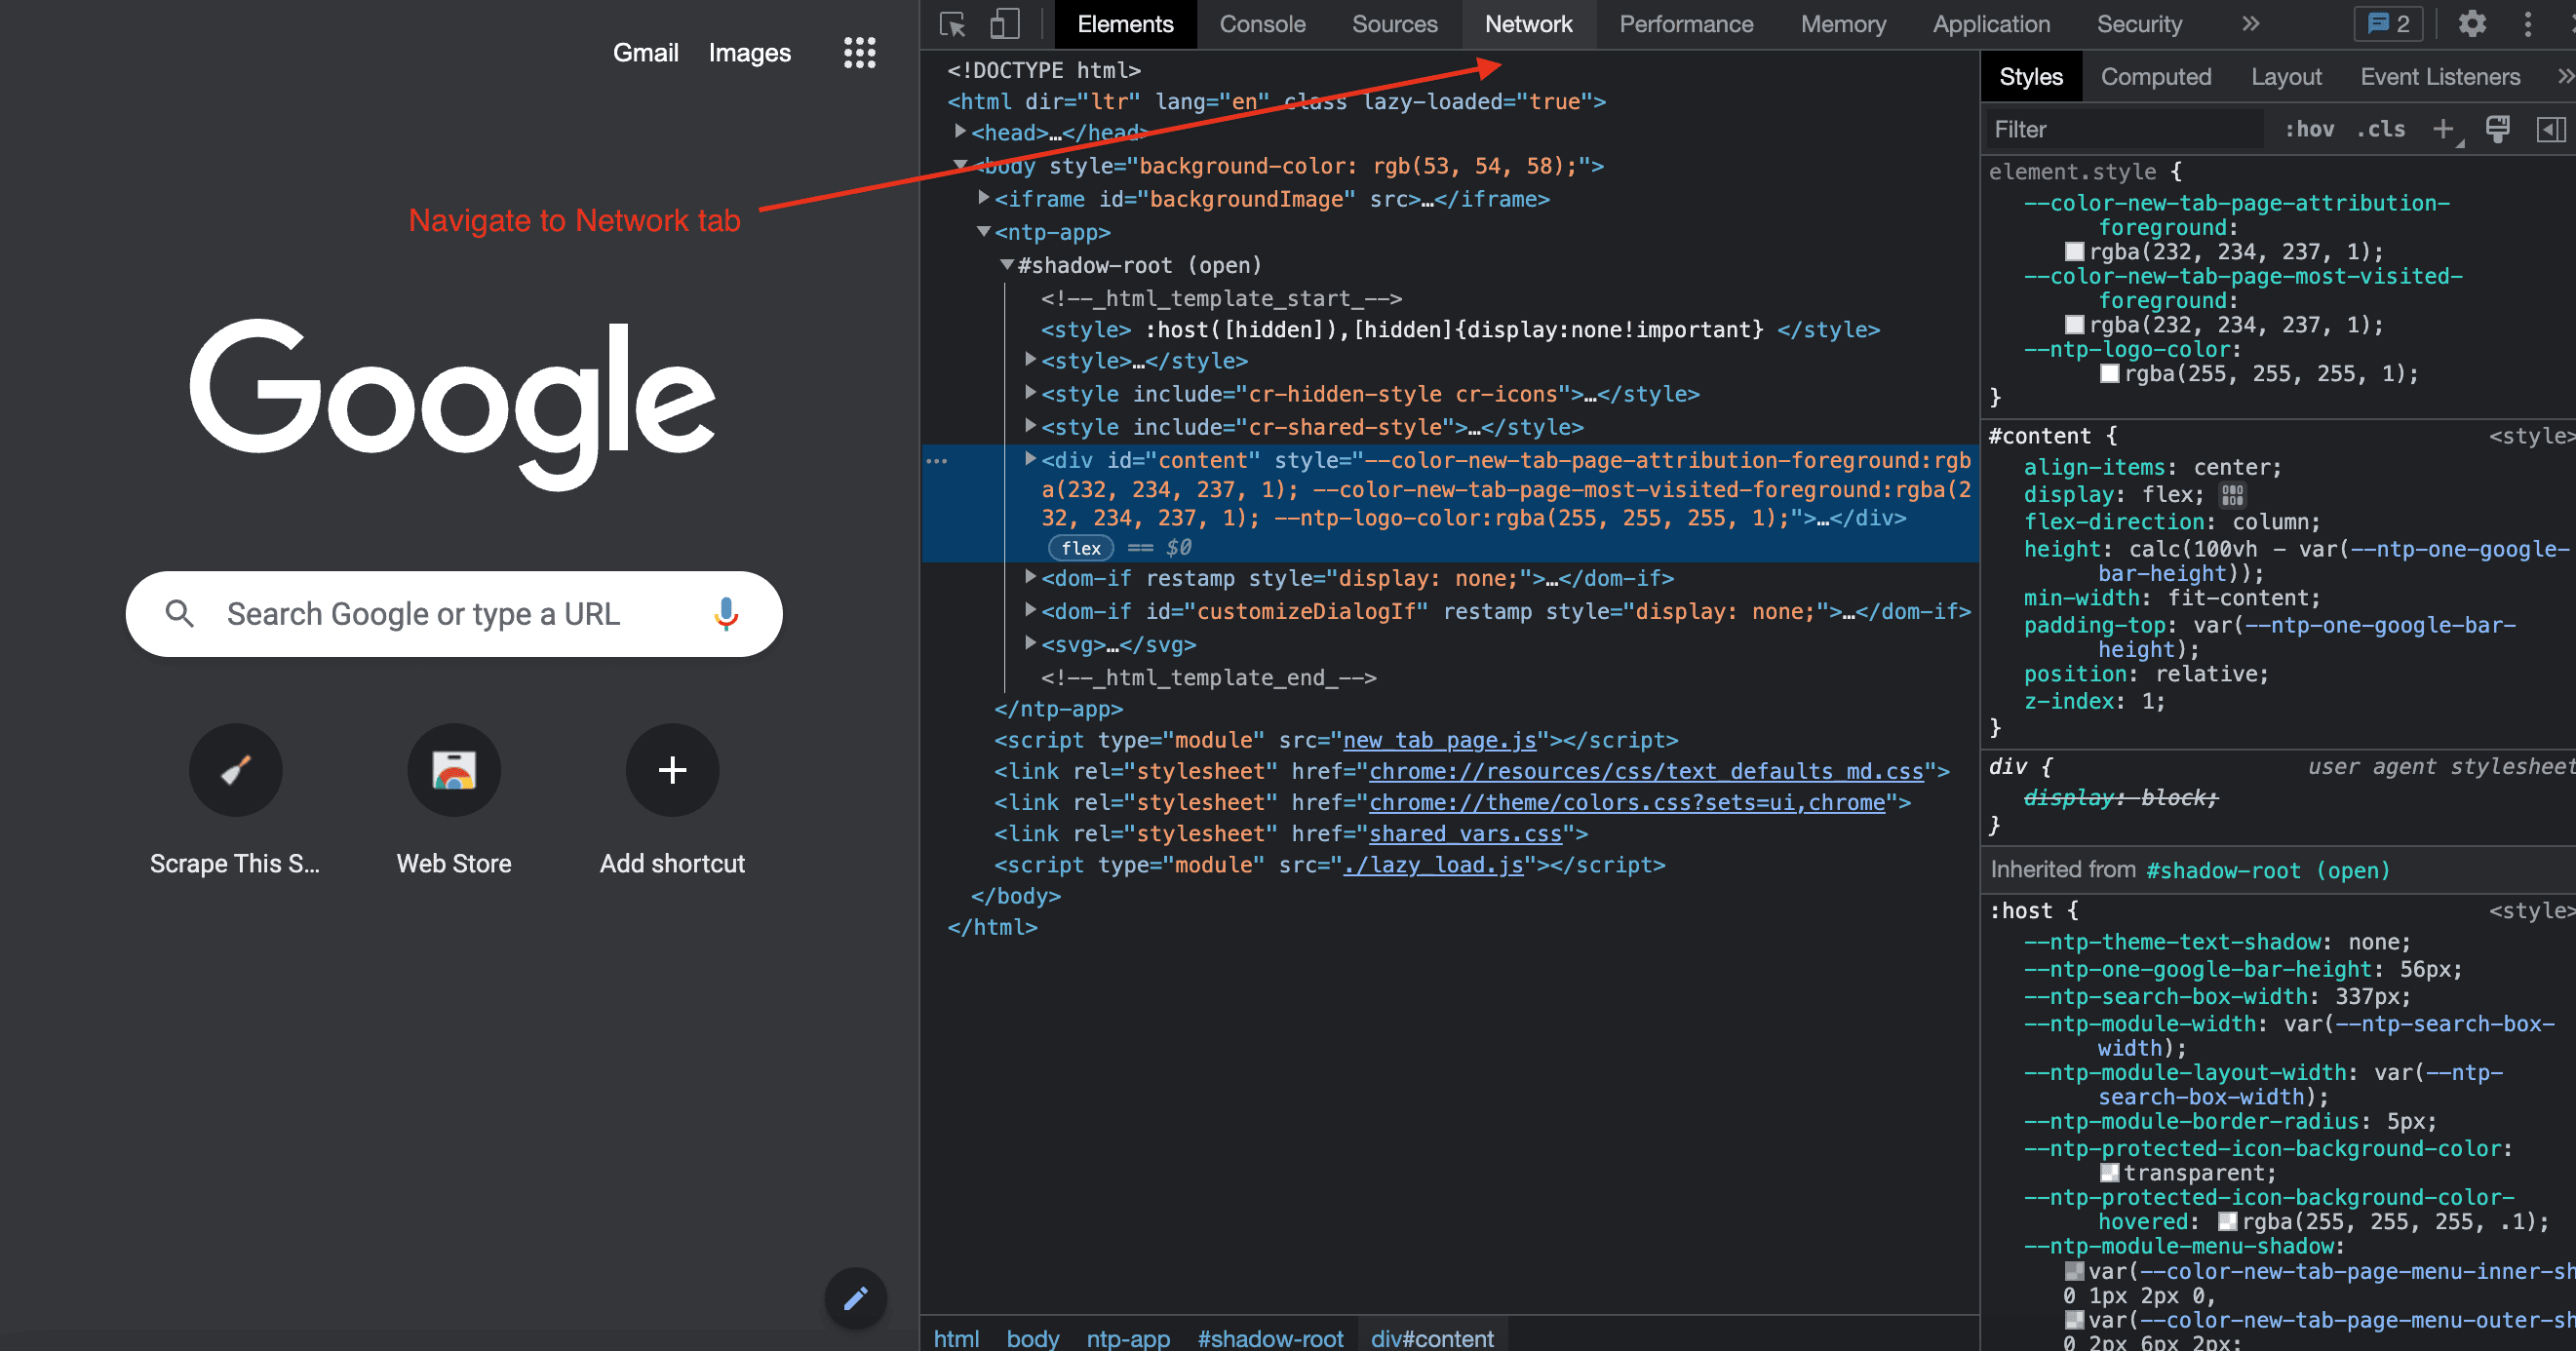Viewport: 2576px width, 1351px height.
Task: Open the Performance tab
Action: tap(1686, 24)
